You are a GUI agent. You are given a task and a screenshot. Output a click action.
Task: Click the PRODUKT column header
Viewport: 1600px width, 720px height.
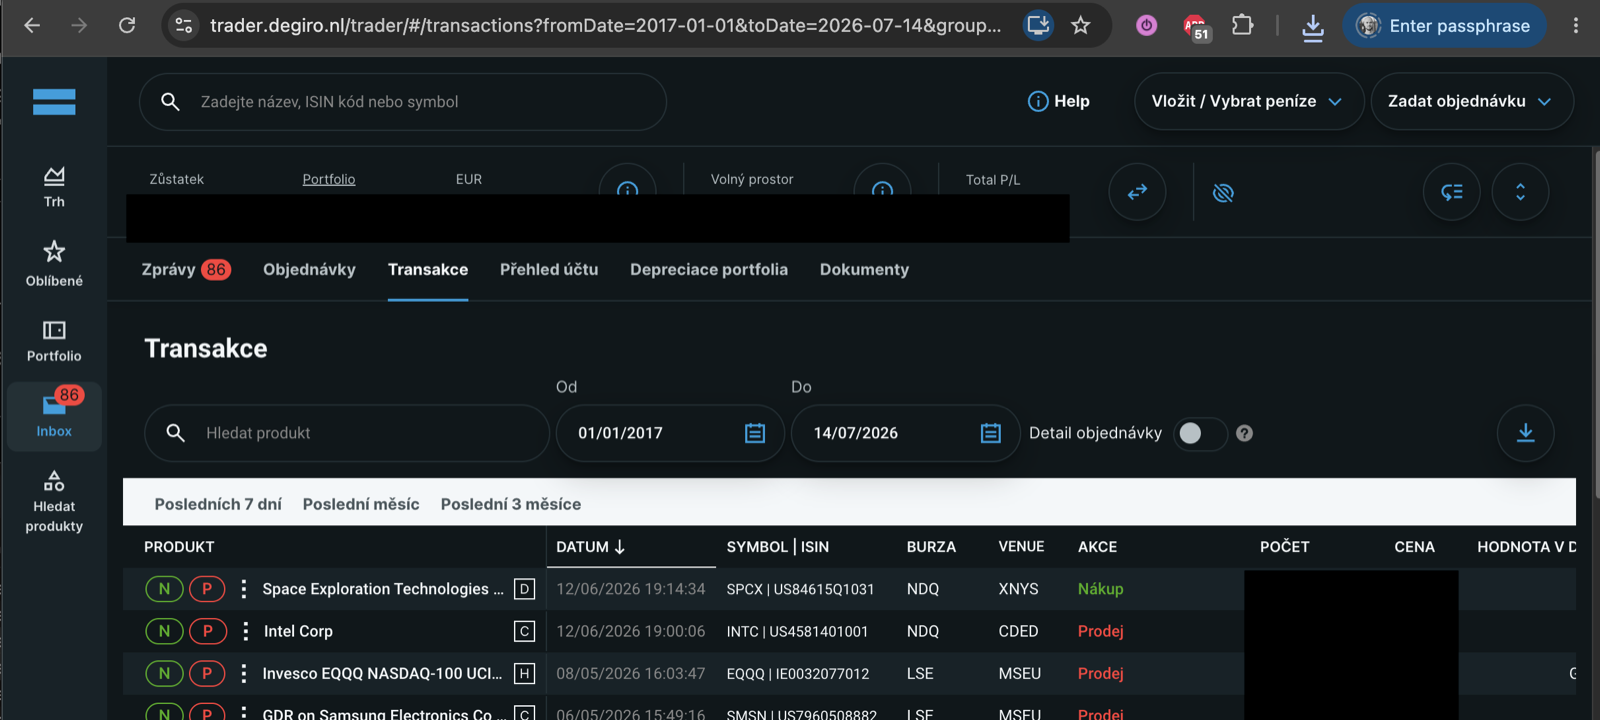[179, 547]
